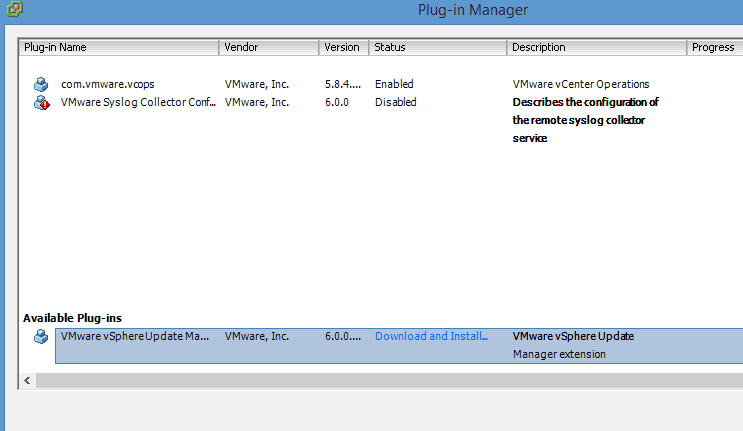Click version 6.0.0.... of Update Manager
This screenshot has width=743, height=431.
(343, 336)
